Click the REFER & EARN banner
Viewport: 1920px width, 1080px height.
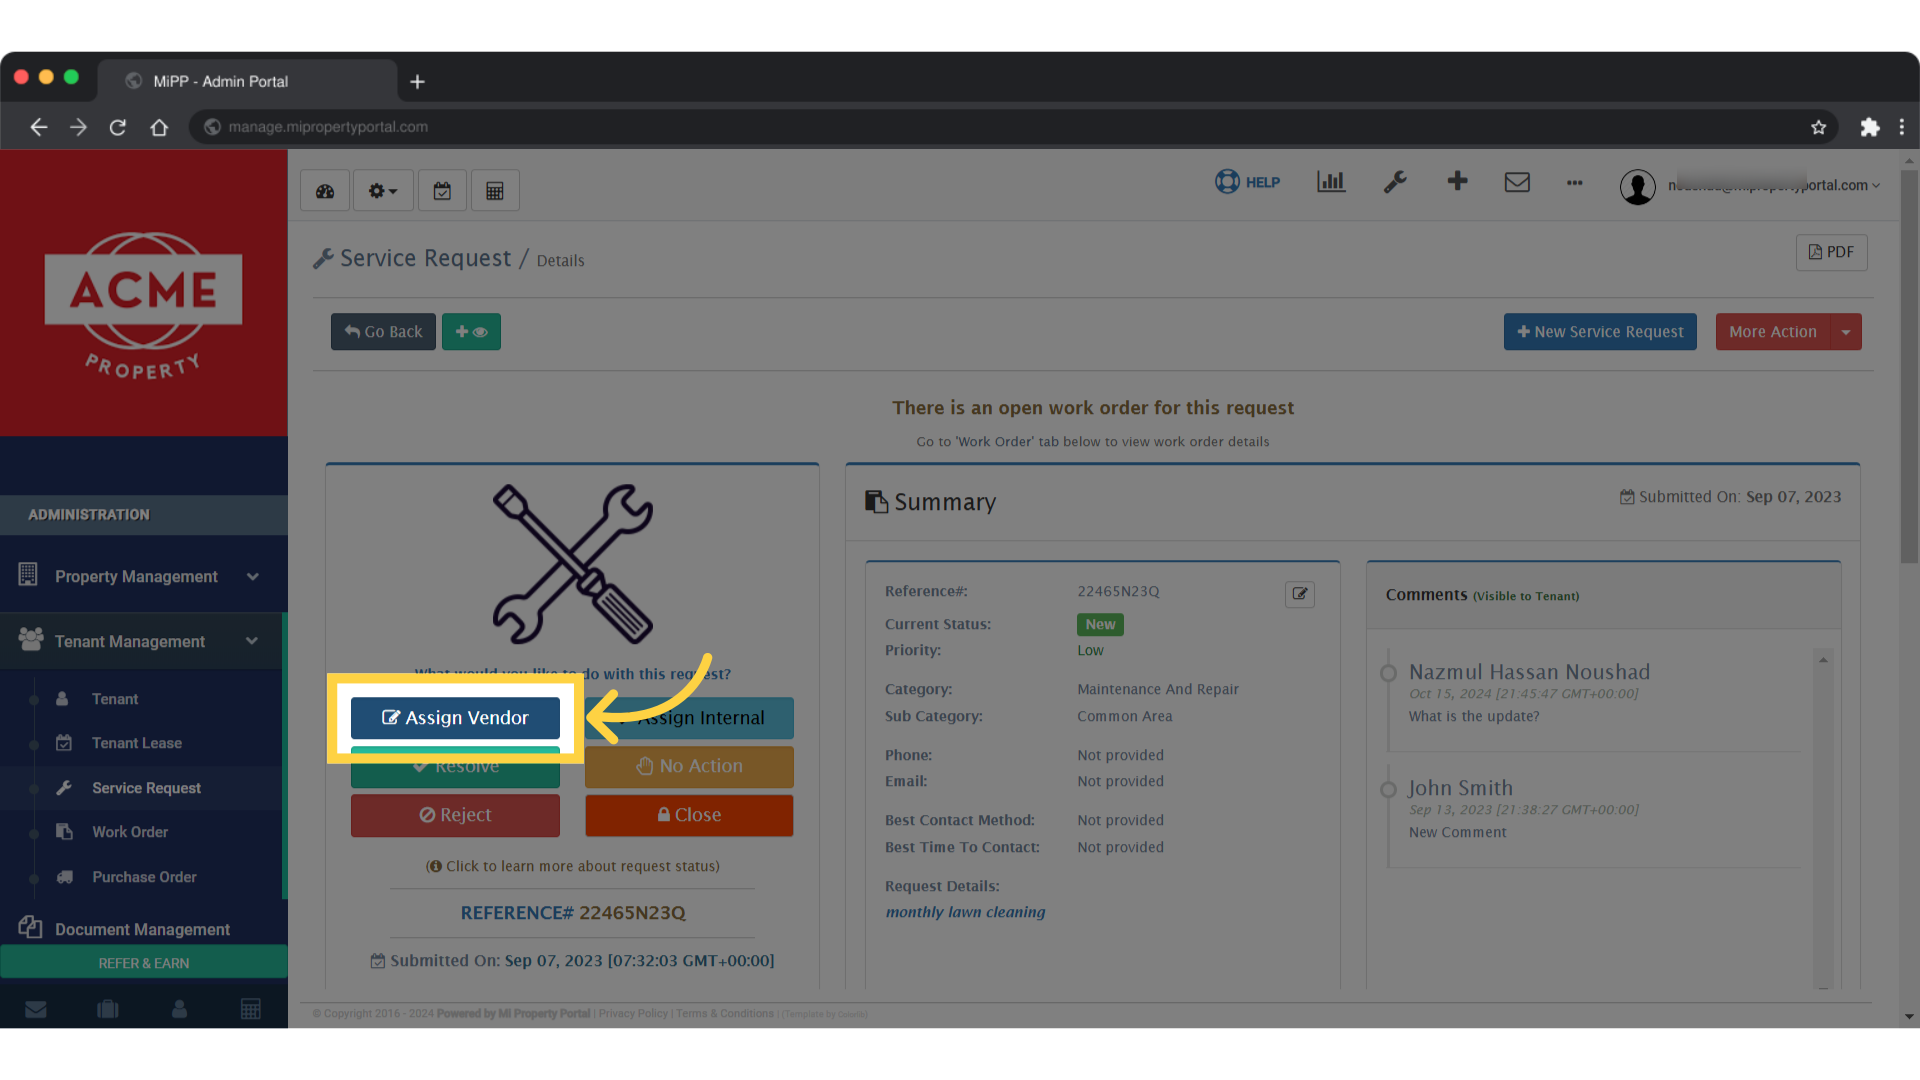click(x=144, y=963)
